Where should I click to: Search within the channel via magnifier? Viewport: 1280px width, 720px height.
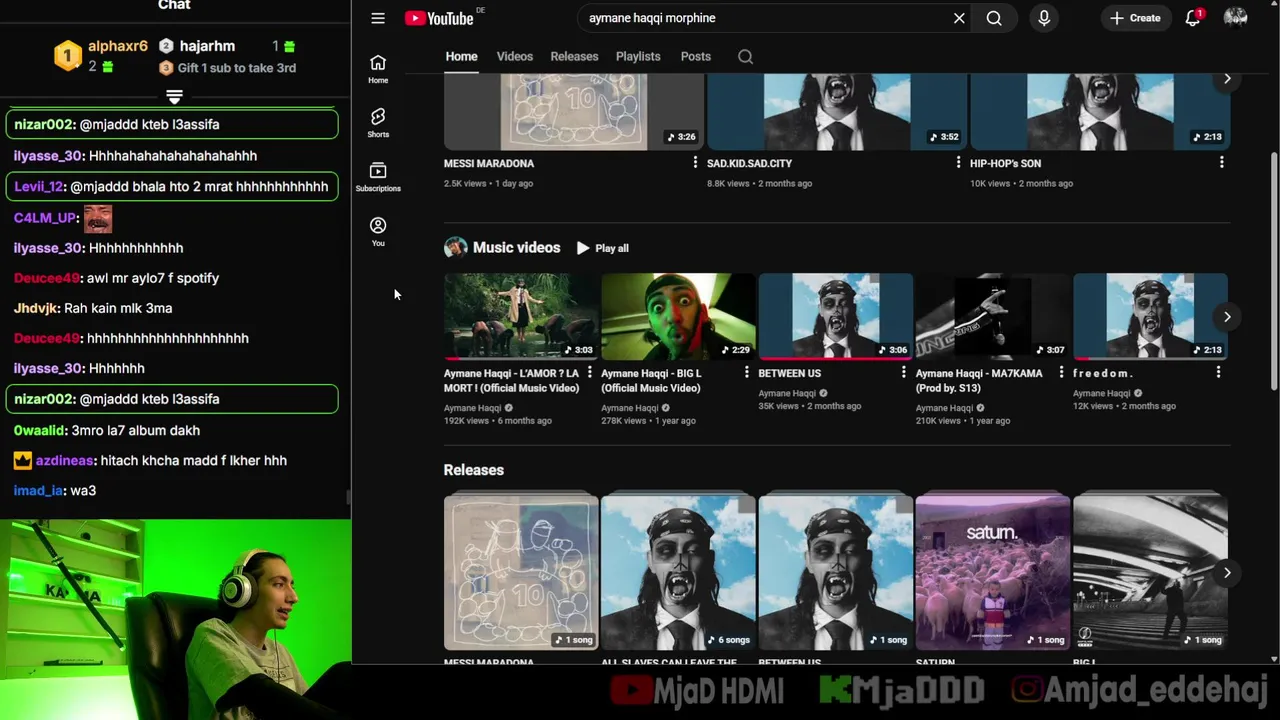[x=745, y=57]
